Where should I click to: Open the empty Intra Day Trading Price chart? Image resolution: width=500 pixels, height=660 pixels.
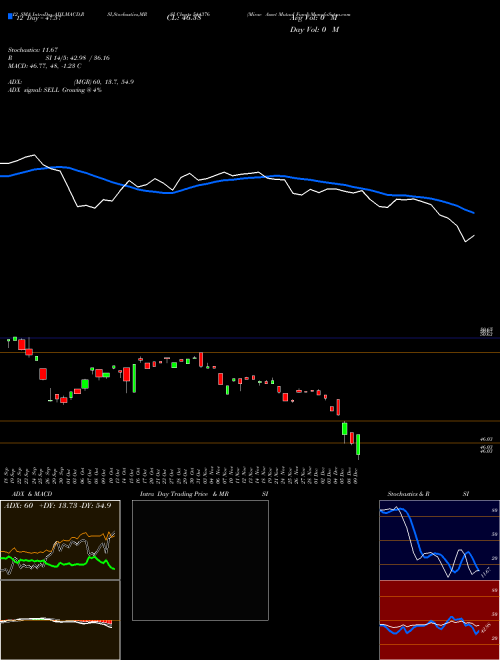200,560
